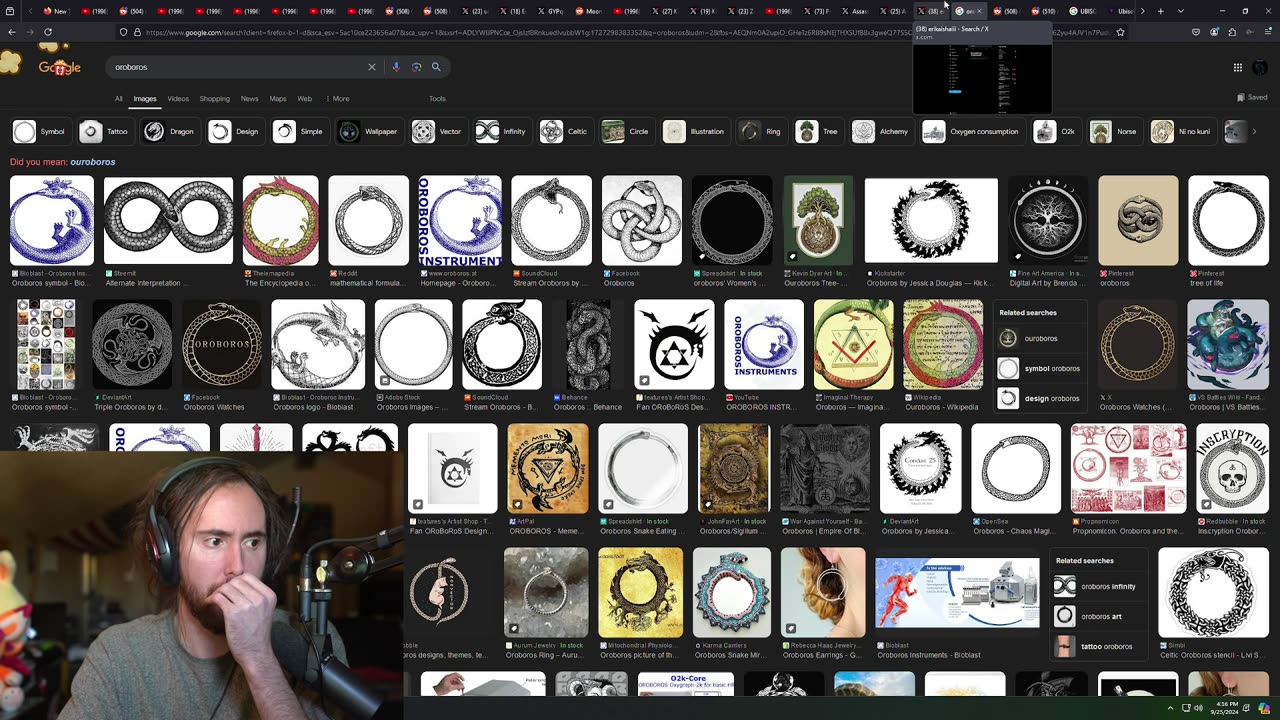Open the YouTube OROBOROS INSTRUMENTS thumbnail
This screenshot has width=1280, height=720.
pyautogui.click(x=764, y=345)
